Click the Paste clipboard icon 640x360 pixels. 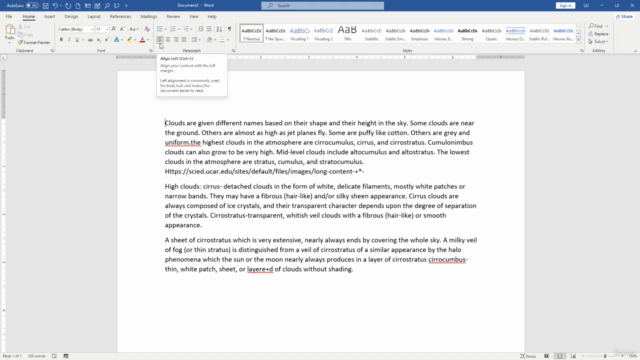pyautogui.click(x=10, y=30)
